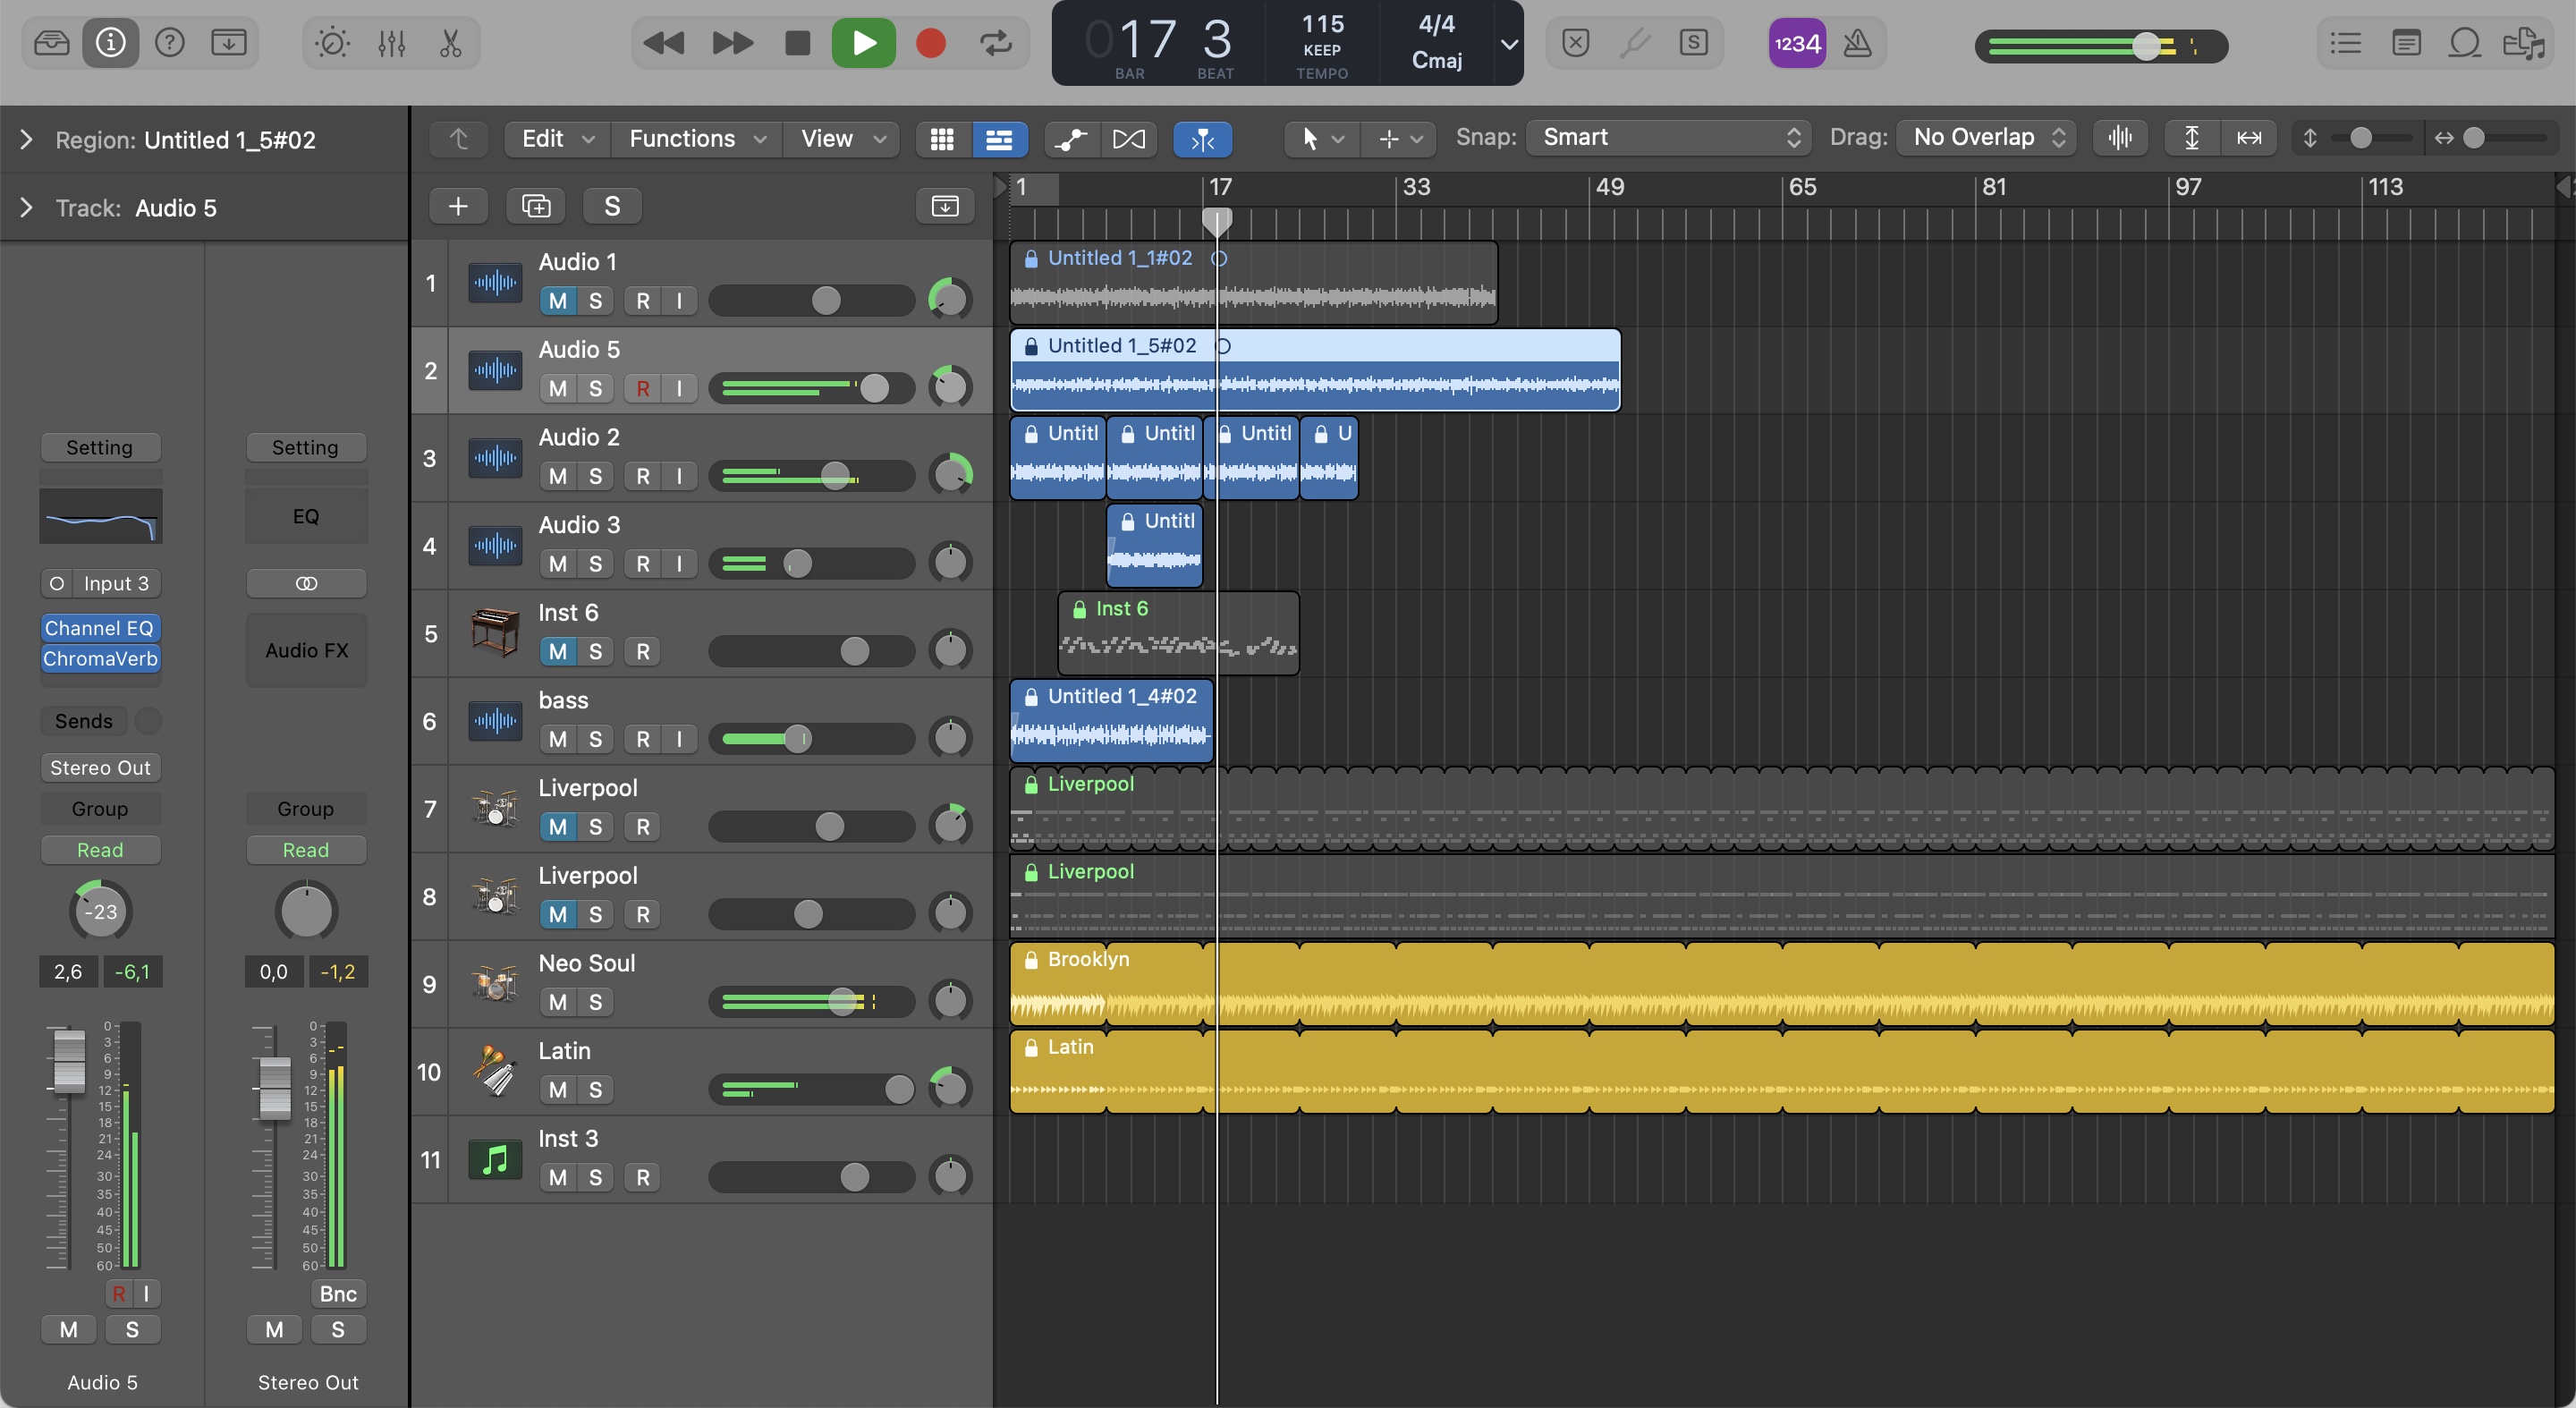Disable record-enable on Audio 5 track
2576x1408 pixels.
[x=643, y=388]
